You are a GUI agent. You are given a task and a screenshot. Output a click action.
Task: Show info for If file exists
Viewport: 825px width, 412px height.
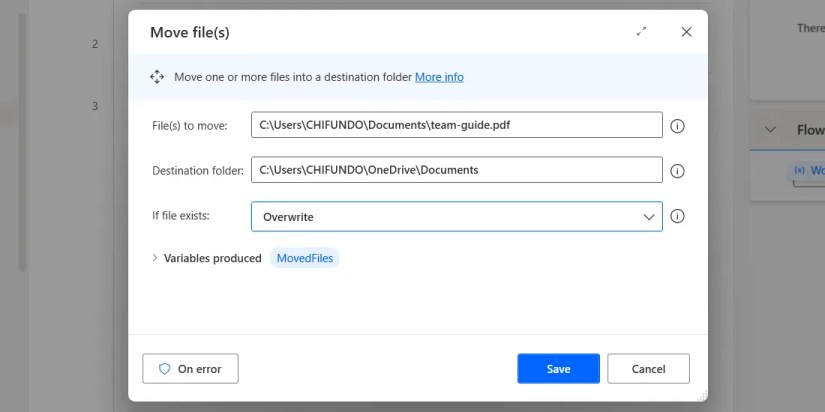pyautogui.click(x=677, y=216)
